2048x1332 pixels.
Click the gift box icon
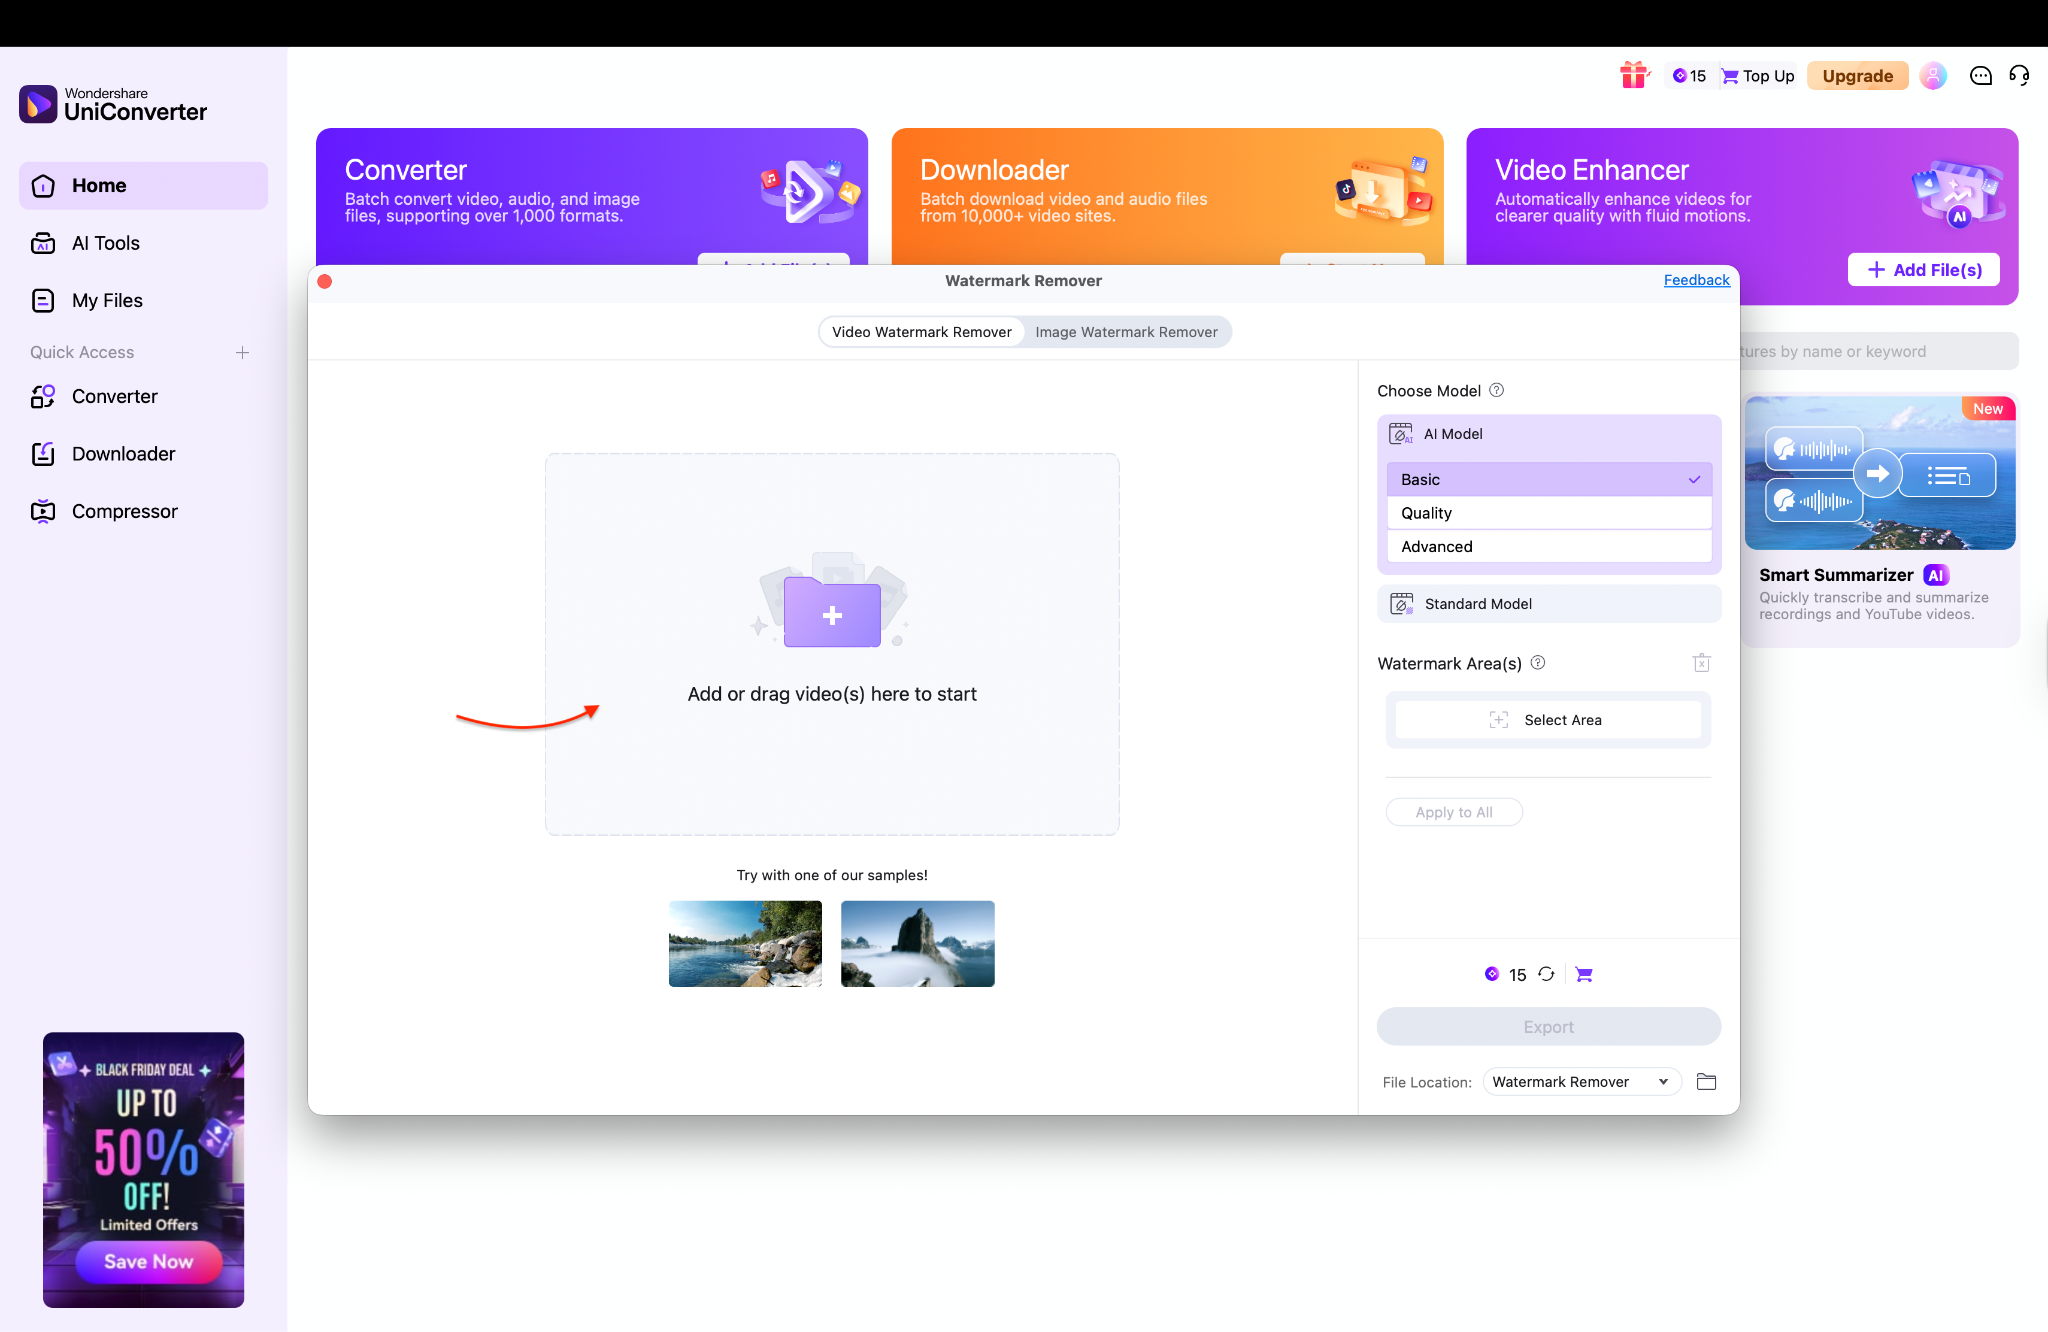pos(1633,75)
